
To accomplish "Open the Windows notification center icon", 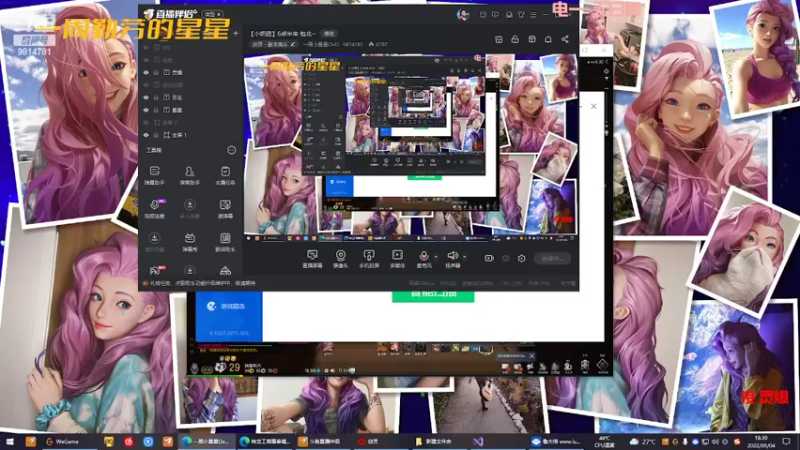I will (x=786, y=441).
